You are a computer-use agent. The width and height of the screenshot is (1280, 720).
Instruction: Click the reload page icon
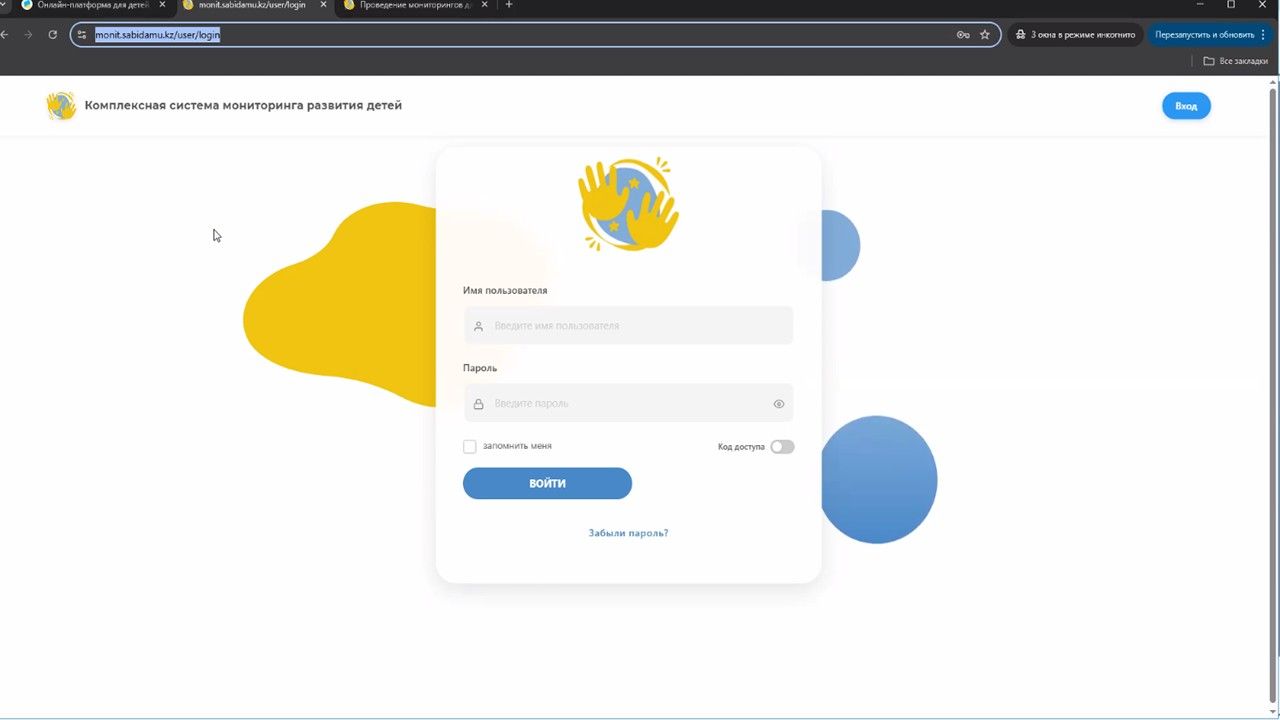pos(53,35)
